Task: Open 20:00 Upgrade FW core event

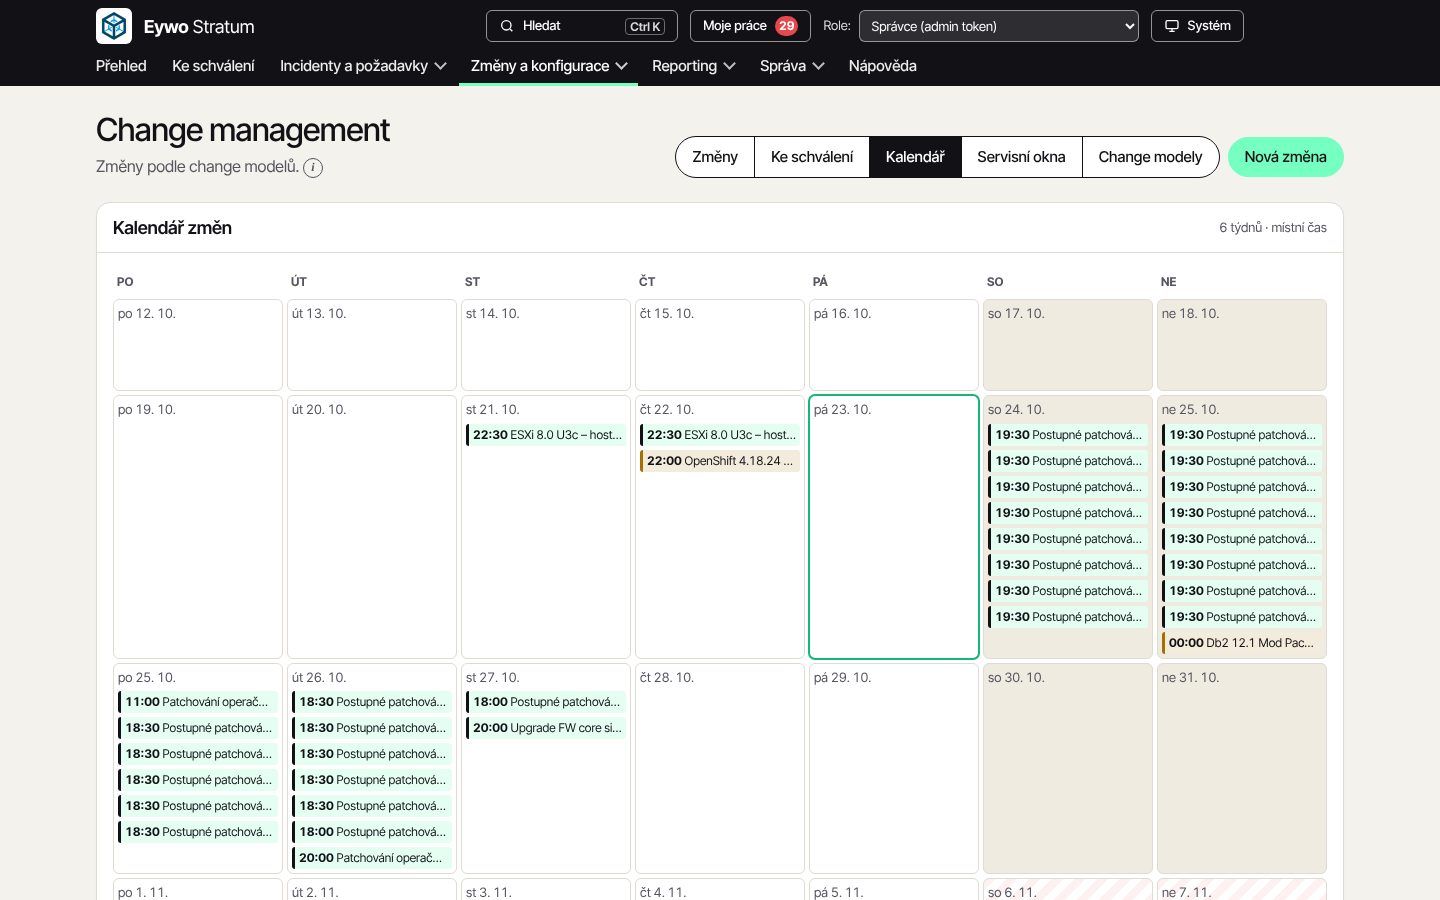Action: click(x=546, y=728)
